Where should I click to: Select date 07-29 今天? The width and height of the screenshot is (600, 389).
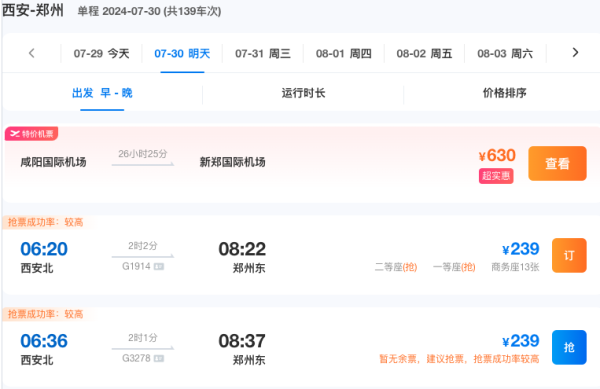click(101, 54)
